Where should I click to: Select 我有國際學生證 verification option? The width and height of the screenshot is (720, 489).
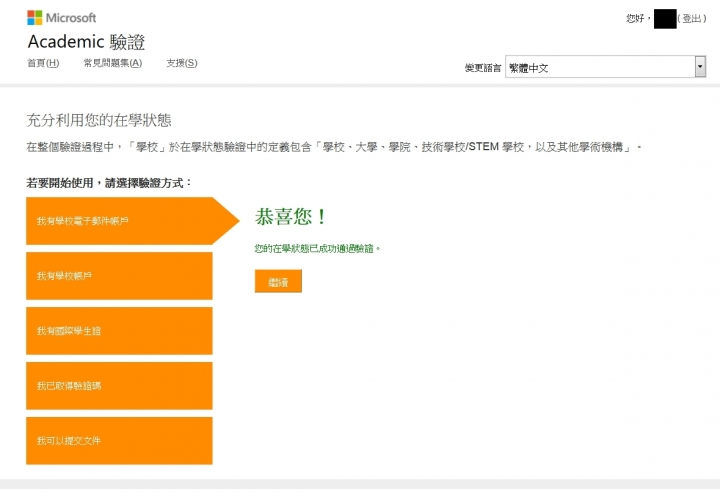click(119, 331)
